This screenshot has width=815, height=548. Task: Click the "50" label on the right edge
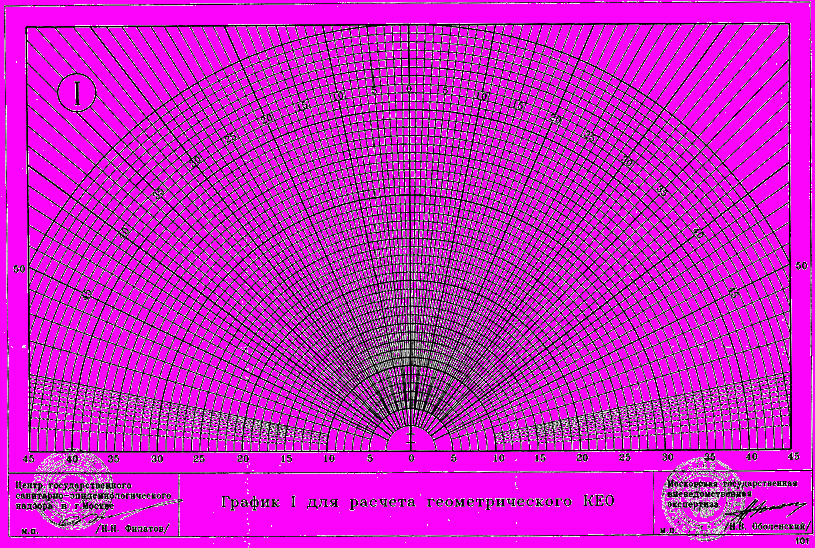(x=801, y=266)
